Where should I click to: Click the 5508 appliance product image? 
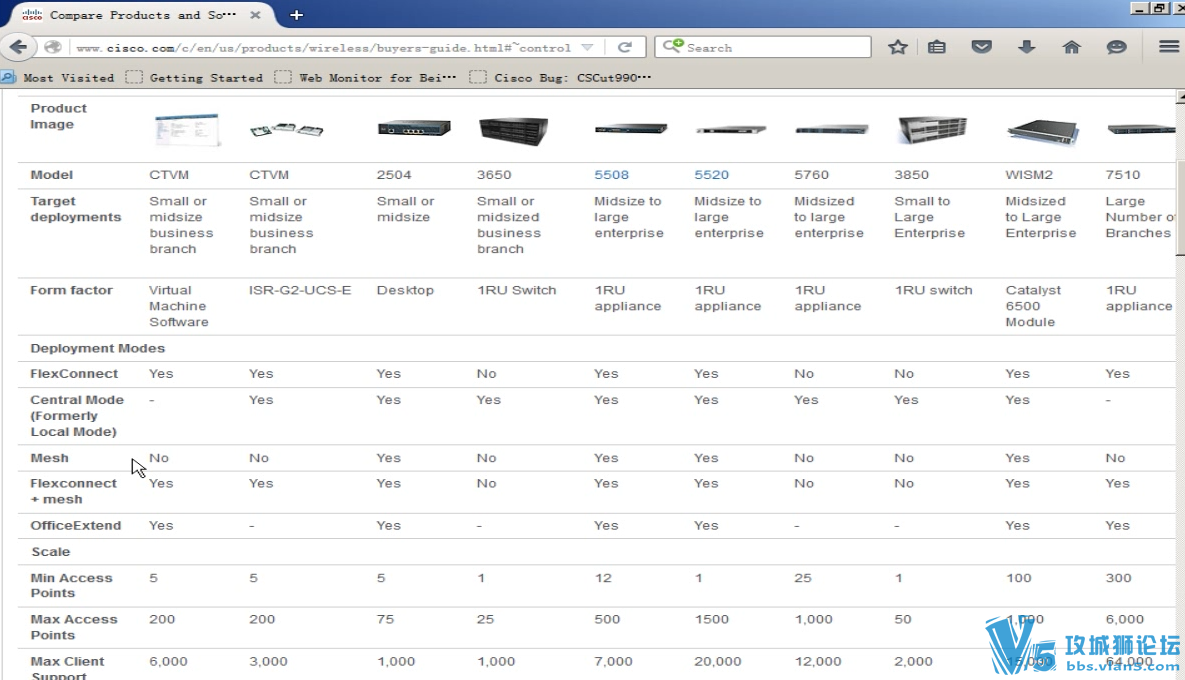tap(630, 128)
